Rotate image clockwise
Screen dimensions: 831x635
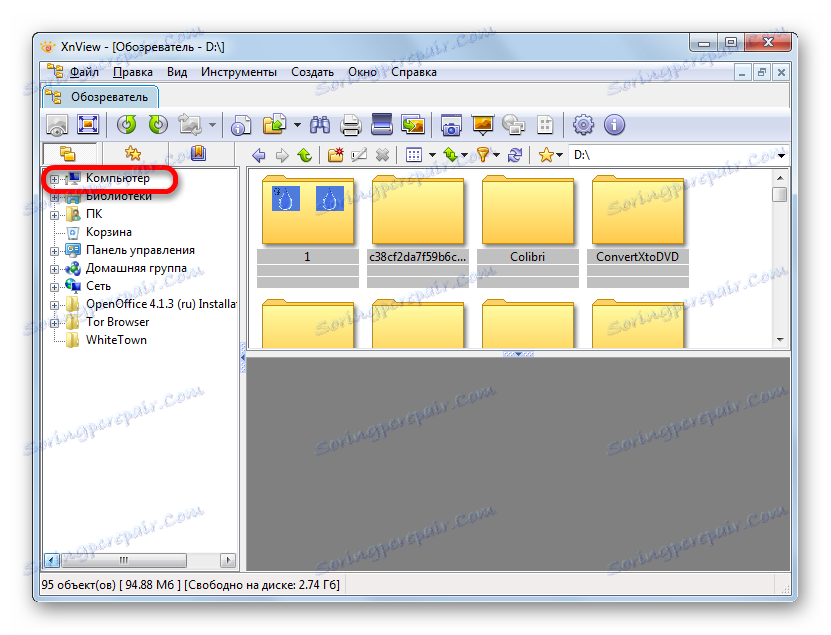pos(158,125)
